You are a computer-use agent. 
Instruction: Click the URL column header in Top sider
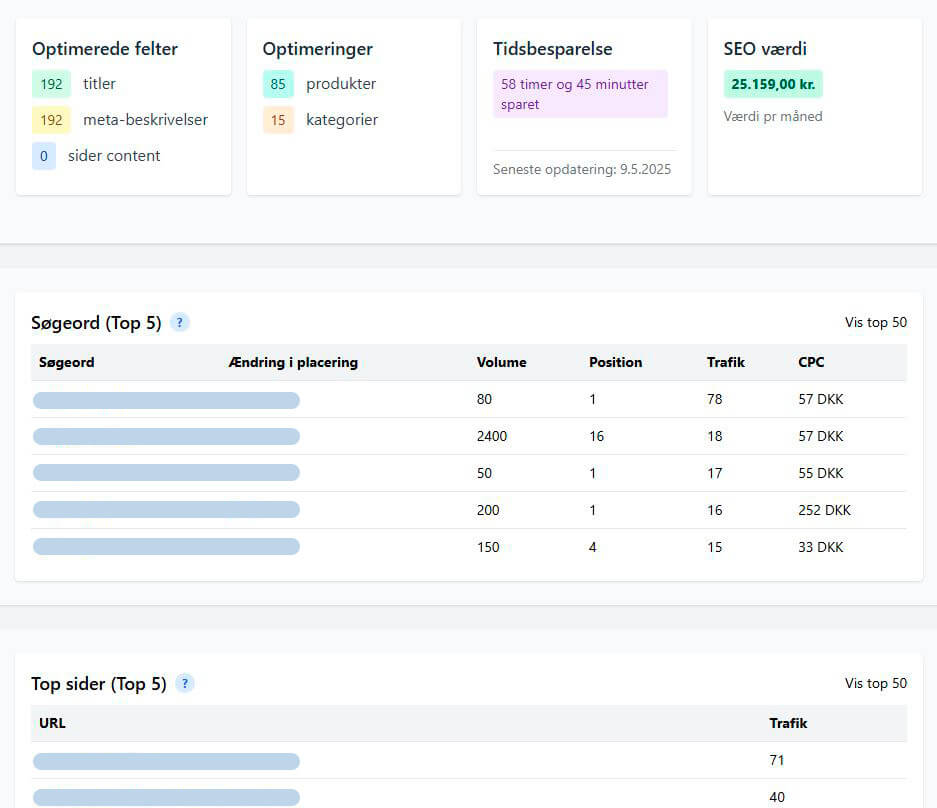[52, 722]
